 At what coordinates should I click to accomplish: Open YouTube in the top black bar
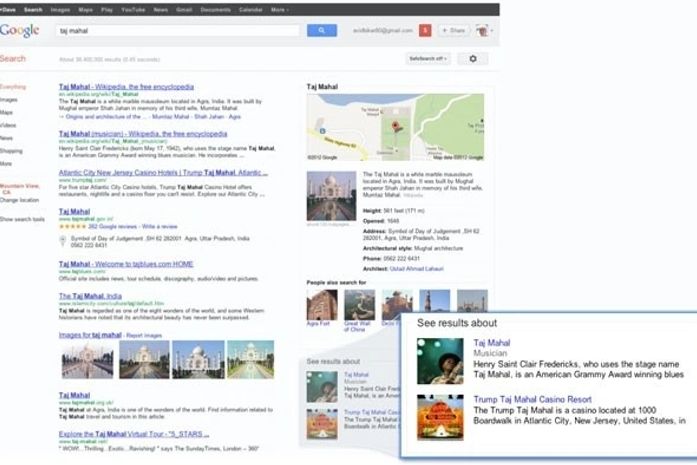click(x=133, y=9)
